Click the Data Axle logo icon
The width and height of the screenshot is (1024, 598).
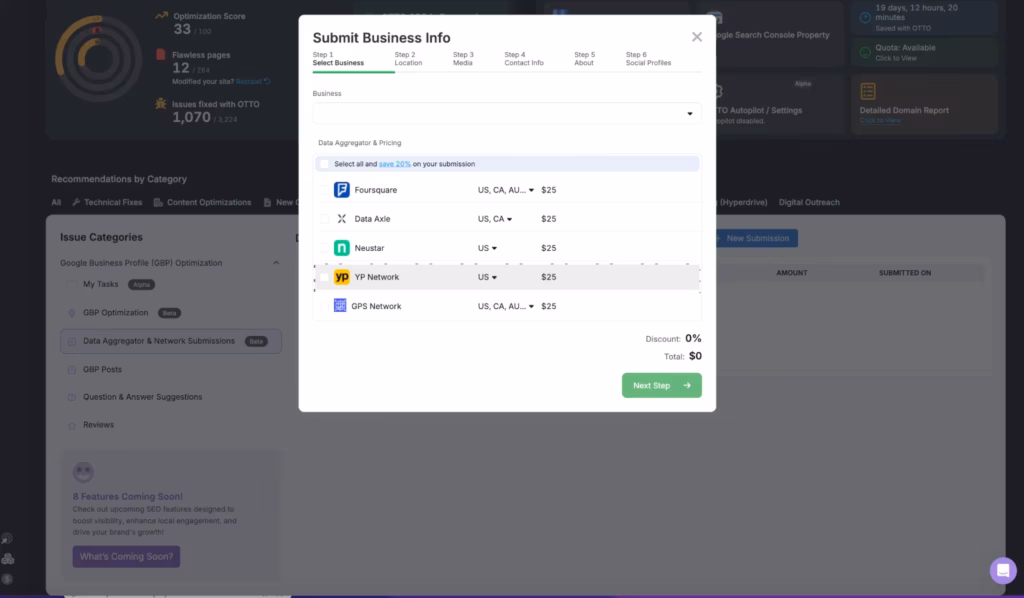(x=342, y=218)
